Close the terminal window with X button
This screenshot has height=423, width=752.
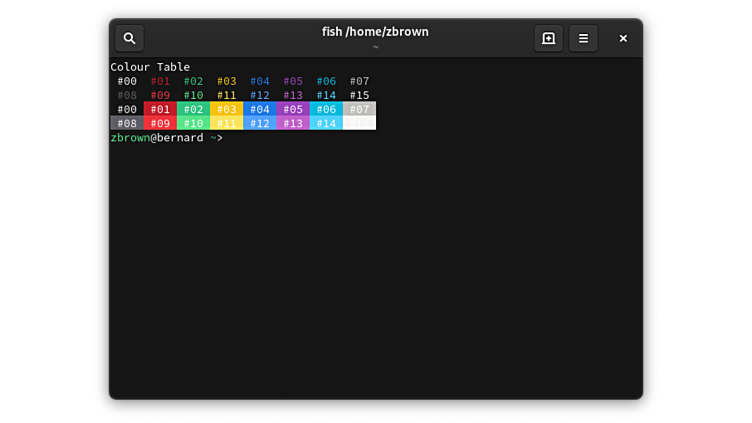[x=623, y=38]
